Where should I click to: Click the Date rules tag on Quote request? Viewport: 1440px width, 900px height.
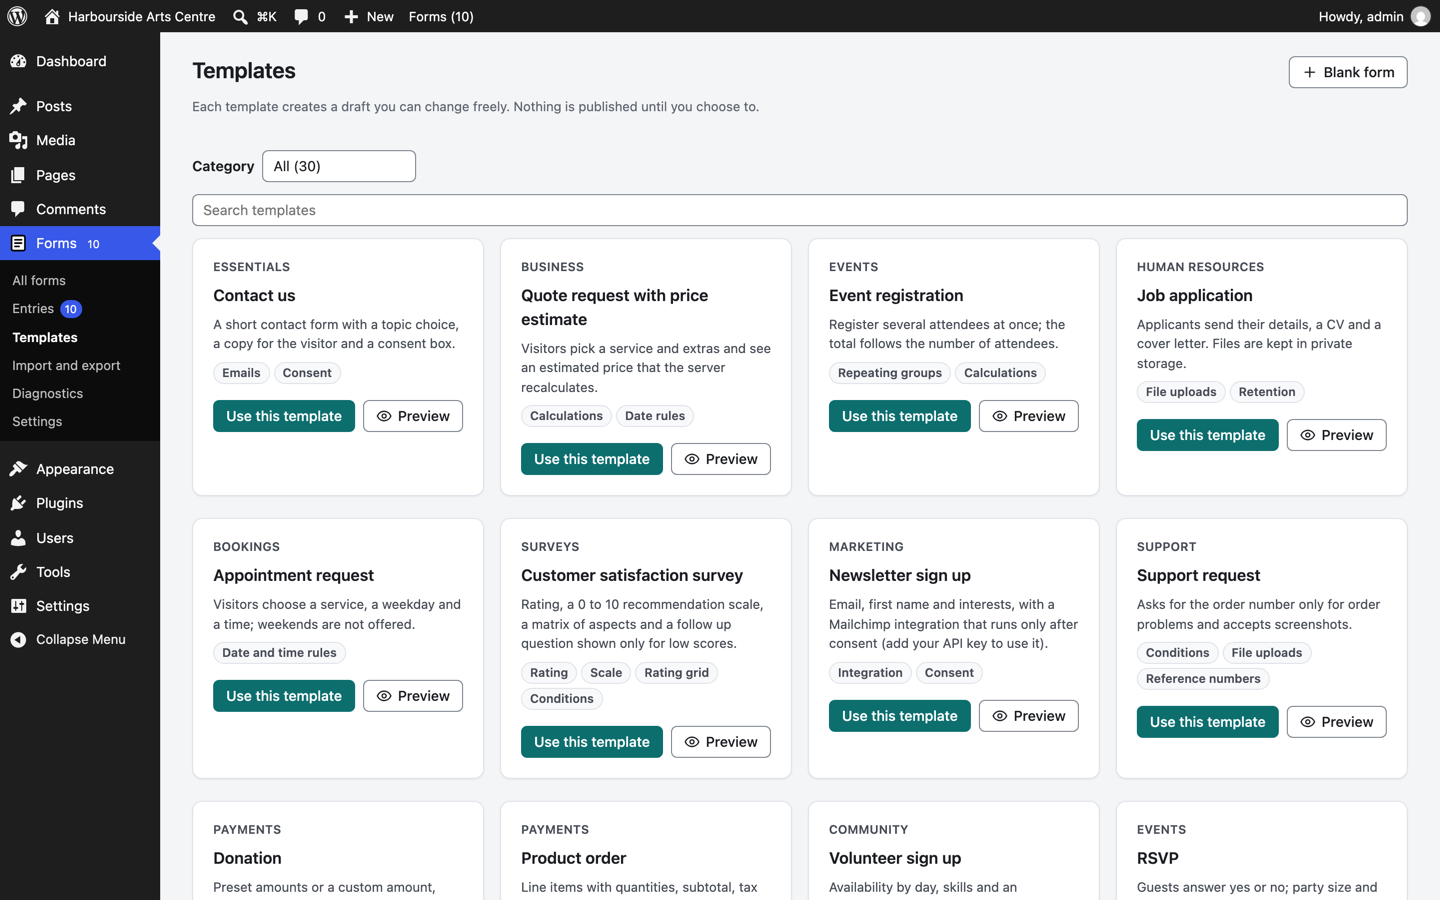[655, 416]
